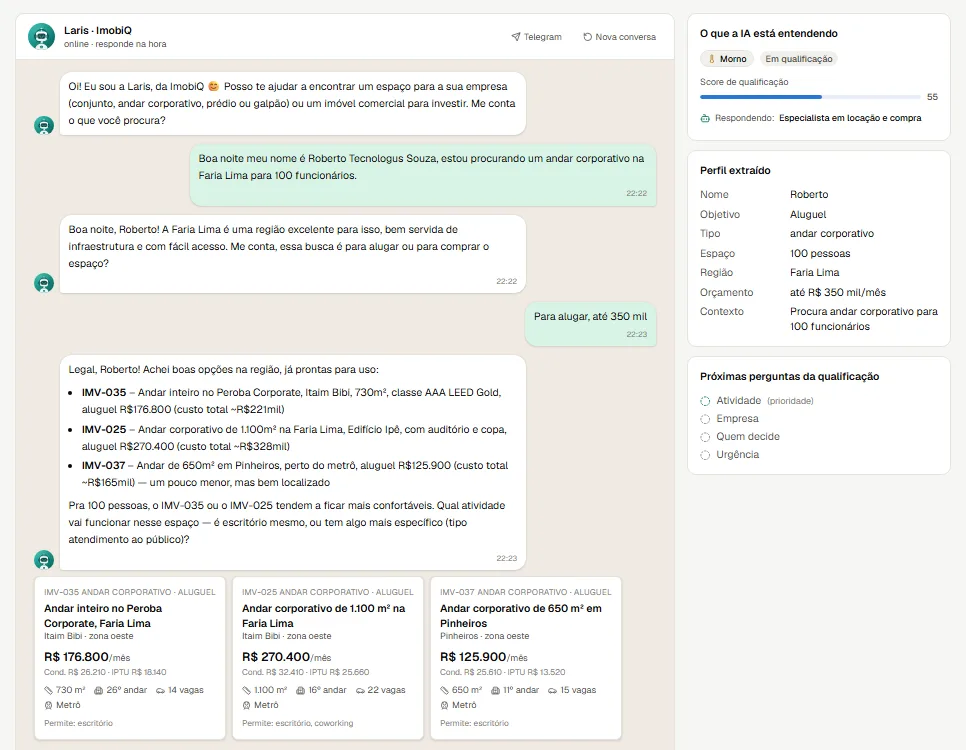Viewport: 966px width, 750px height.
Task: Click the R$ 125.900/mês price
Action: click(x=484, y=657)
